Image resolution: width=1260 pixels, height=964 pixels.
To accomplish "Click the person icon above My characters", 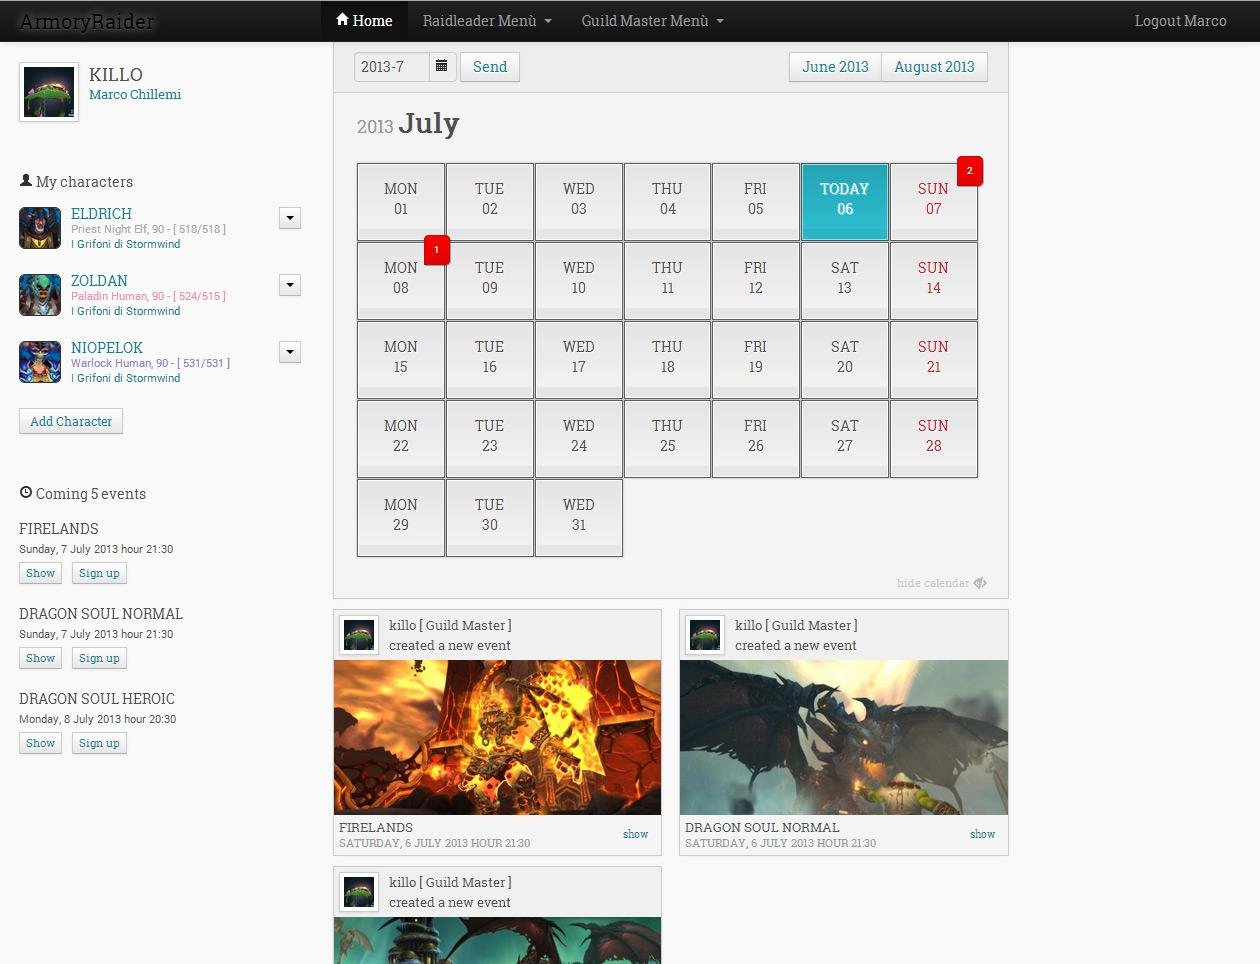I will 24,181.
